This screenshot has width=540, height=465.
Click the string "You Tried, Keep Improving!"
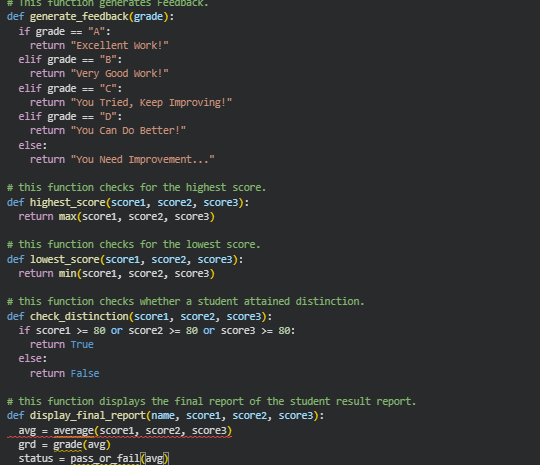click(x=151, y=102)
